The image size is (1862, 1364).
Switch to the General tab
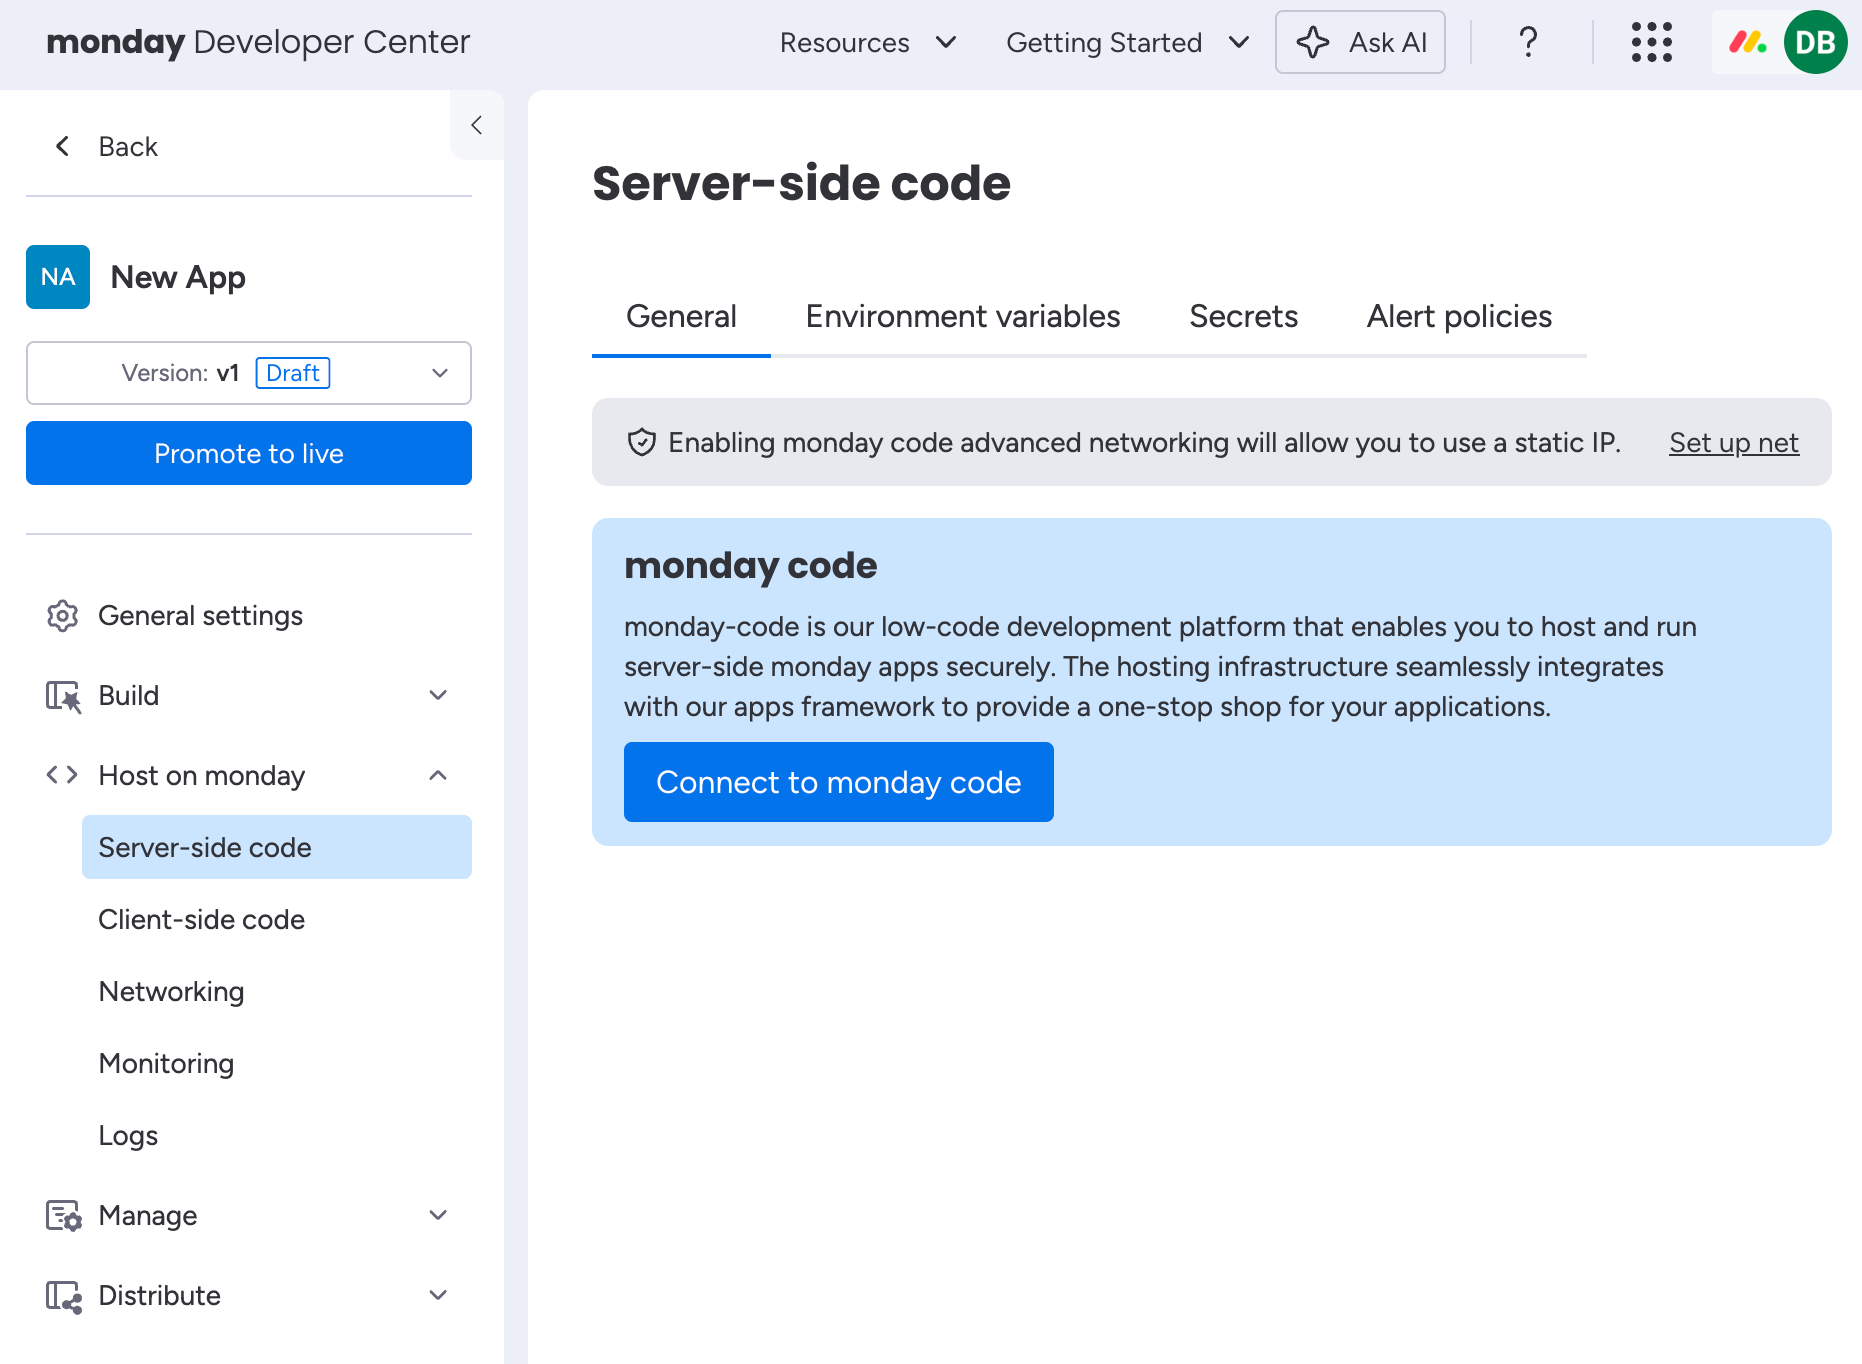[681, 317]
